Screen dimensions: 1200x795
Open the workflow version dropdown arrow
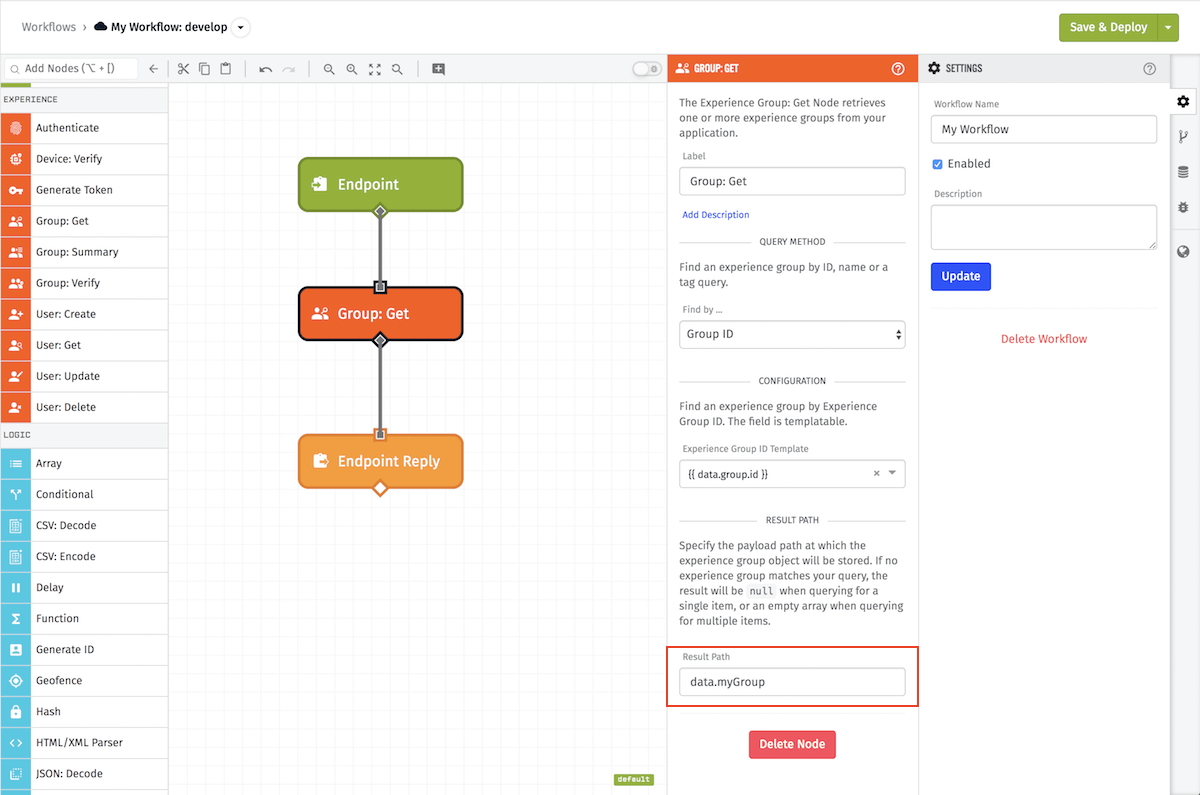241,27
